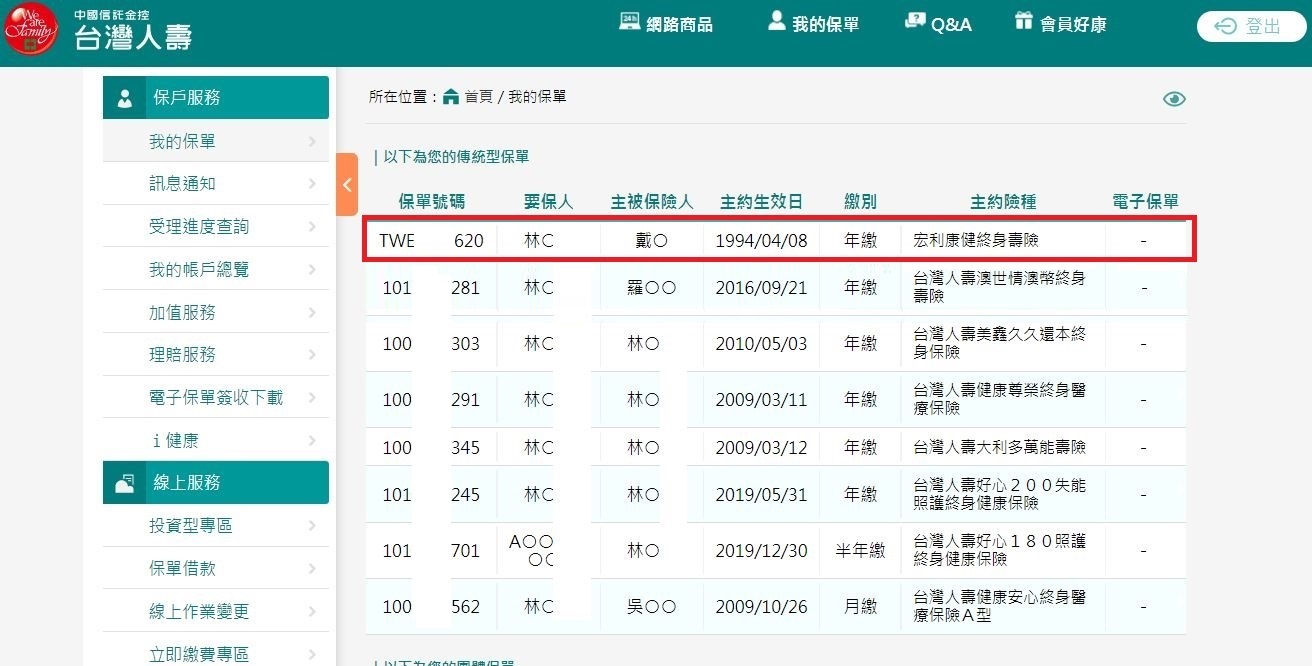The image size is (1312, 666).
Task: Click the 保戶服務 person icon in sidebar
Action: (x=125, y=98)
